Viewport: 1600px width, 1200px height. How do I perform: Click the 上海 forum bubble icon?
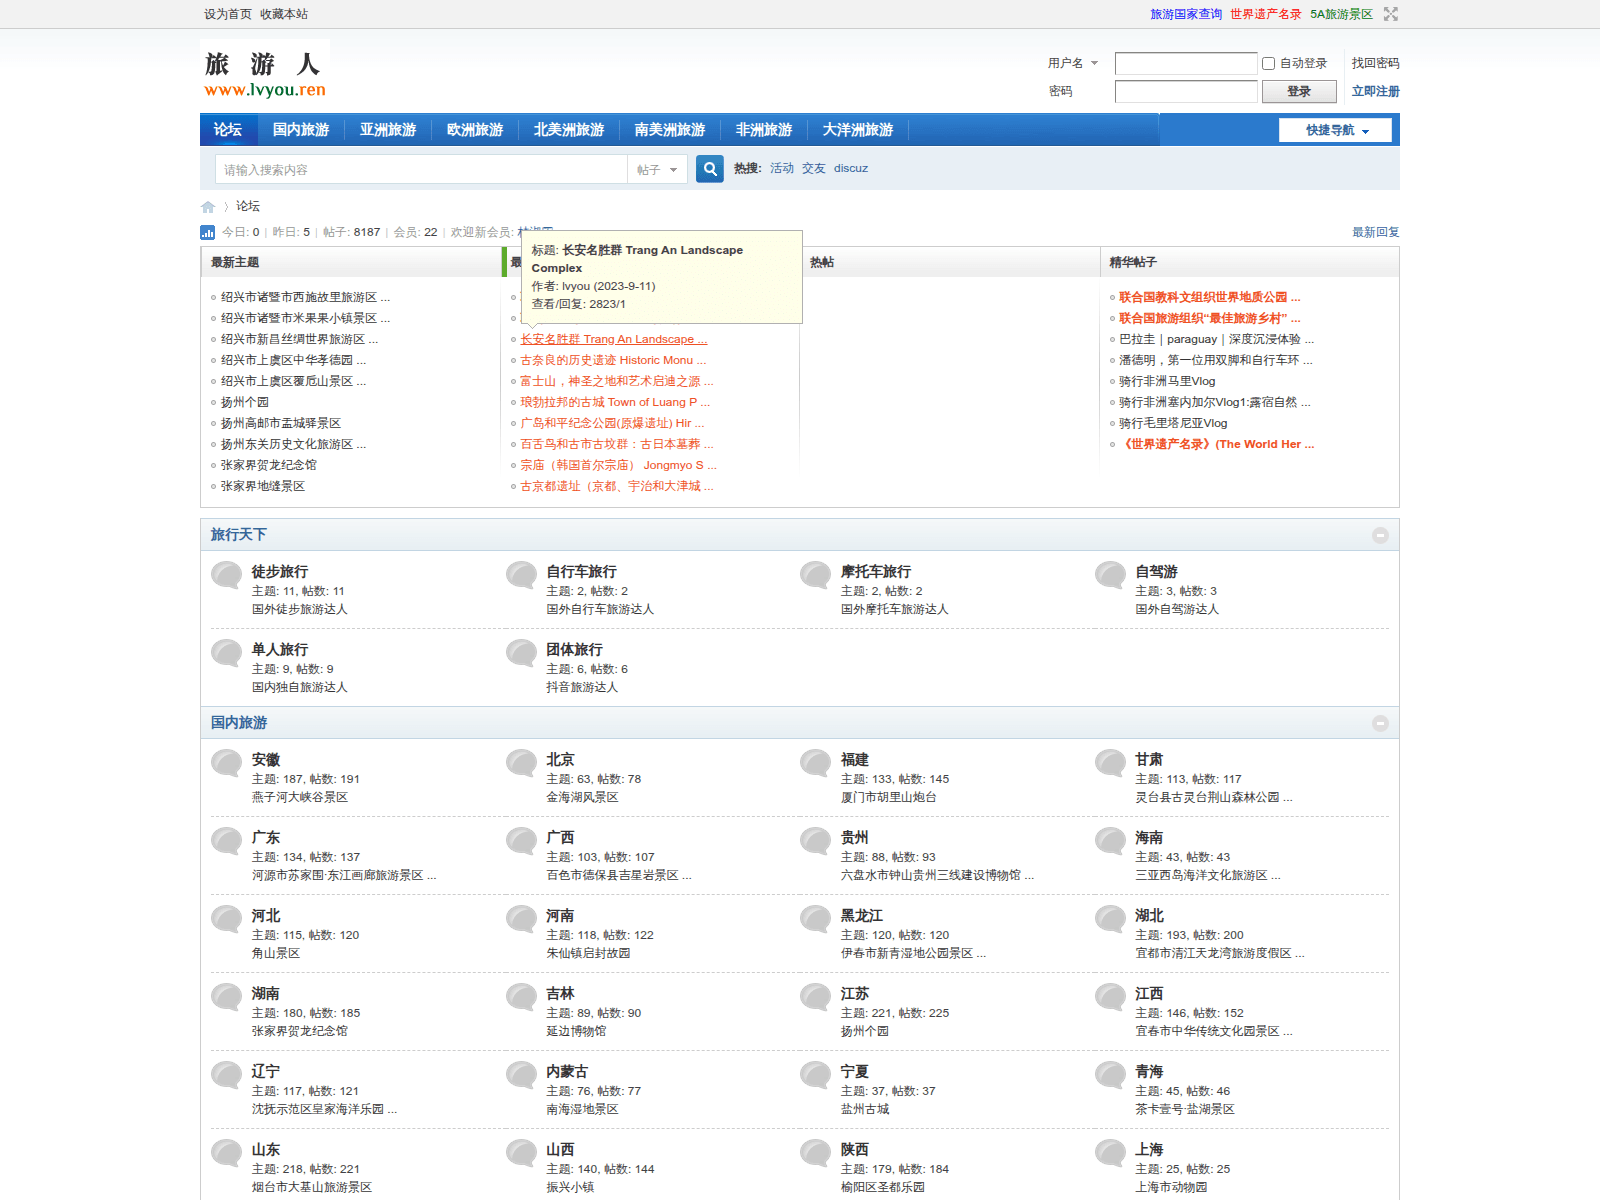pyautogui.click(x=1110, y=1153)
